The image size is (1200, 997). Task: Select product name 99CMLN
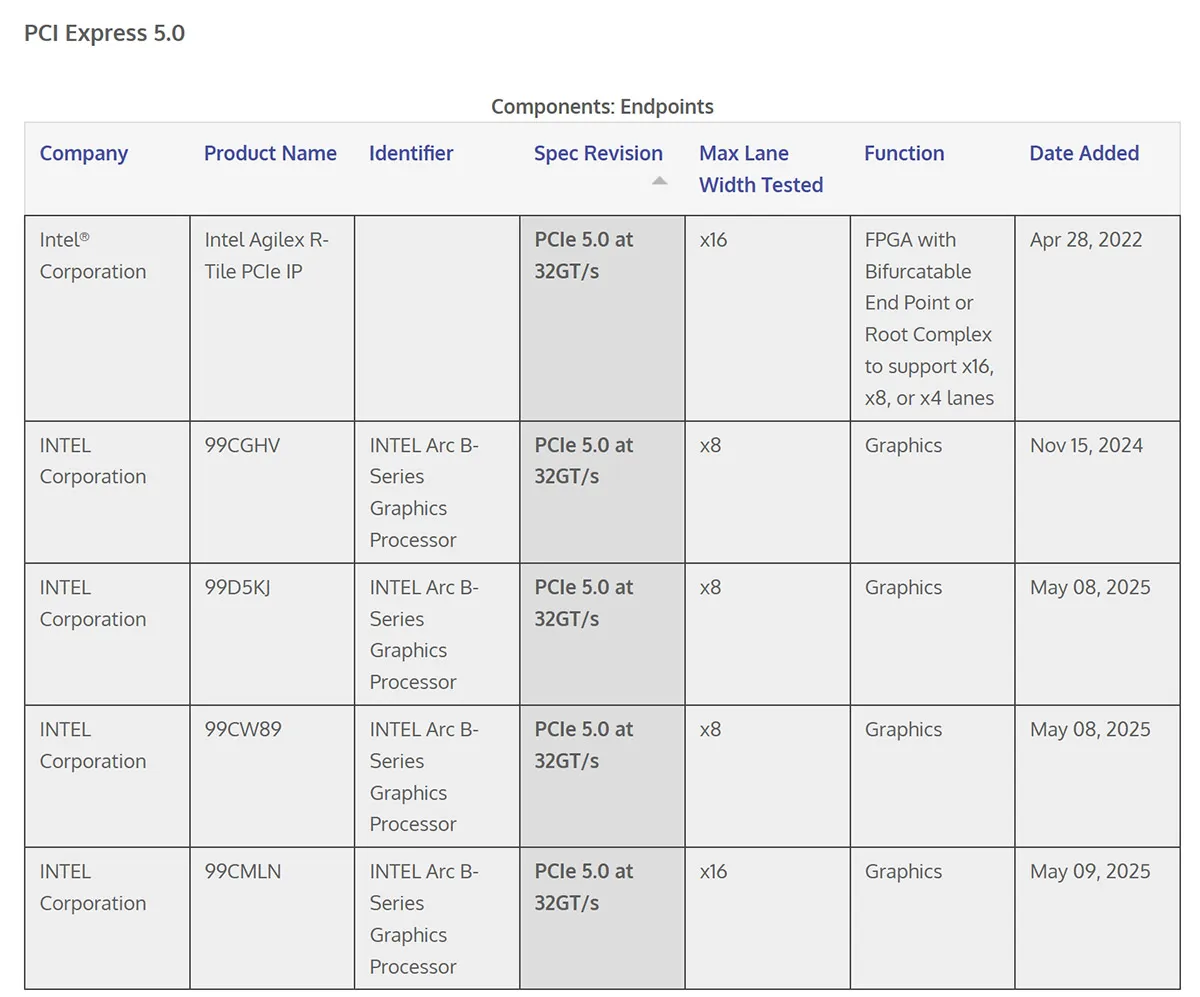(243, 871)
